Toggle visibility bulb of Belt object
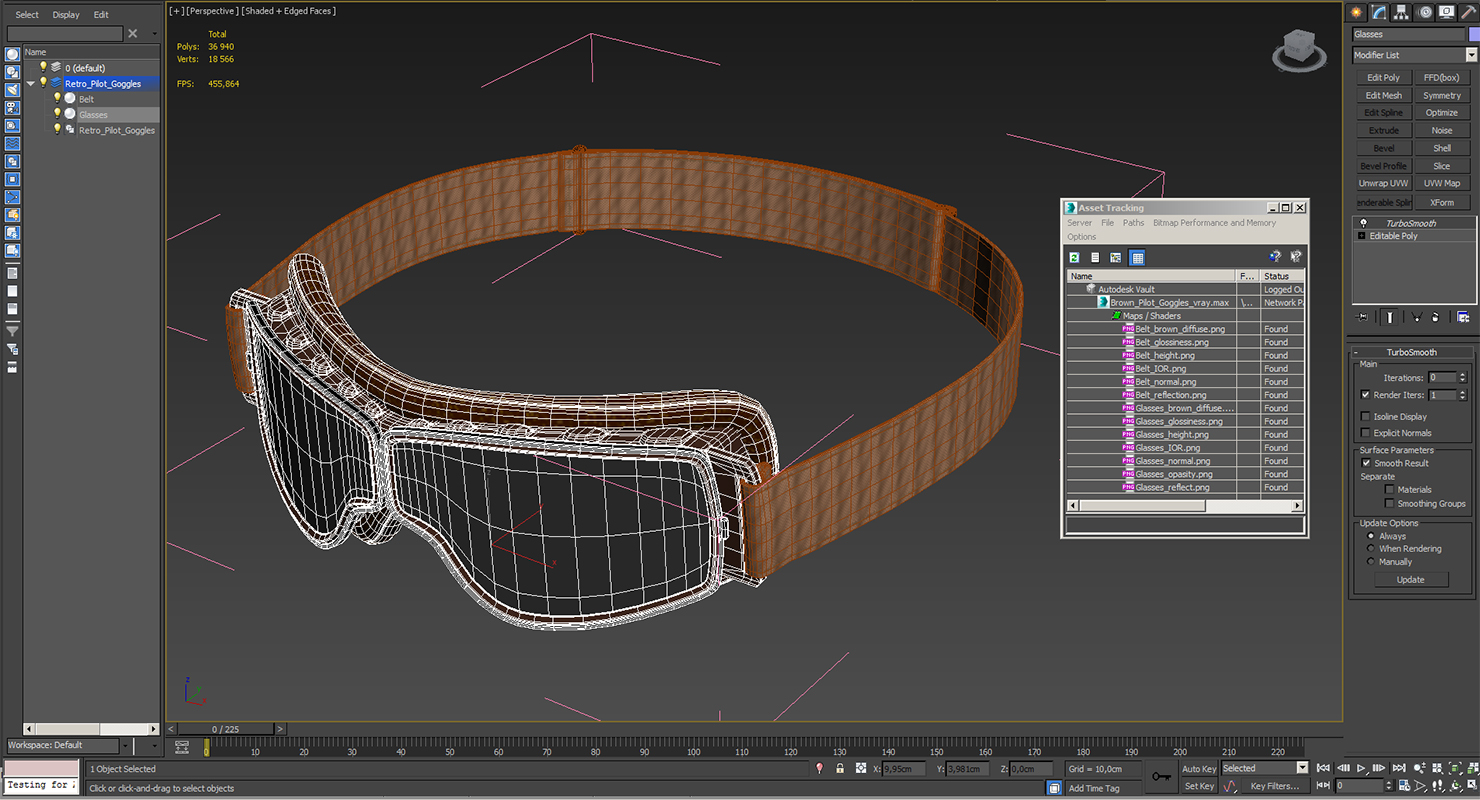The height and width of the screenshot is (800, 1480). tap(57, 98)
